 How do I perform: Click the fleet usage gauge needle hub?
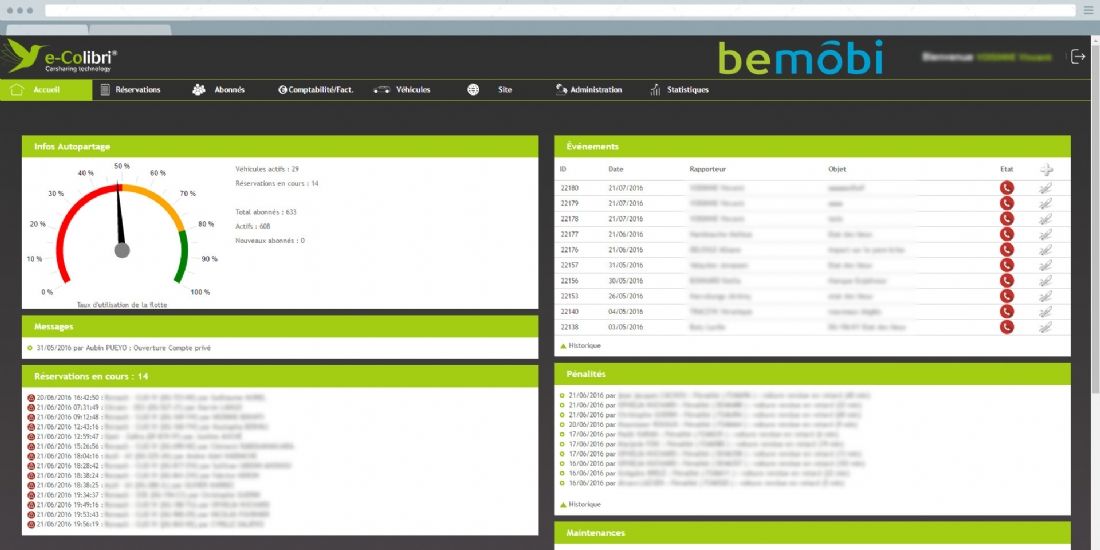(x=121, y=250)
